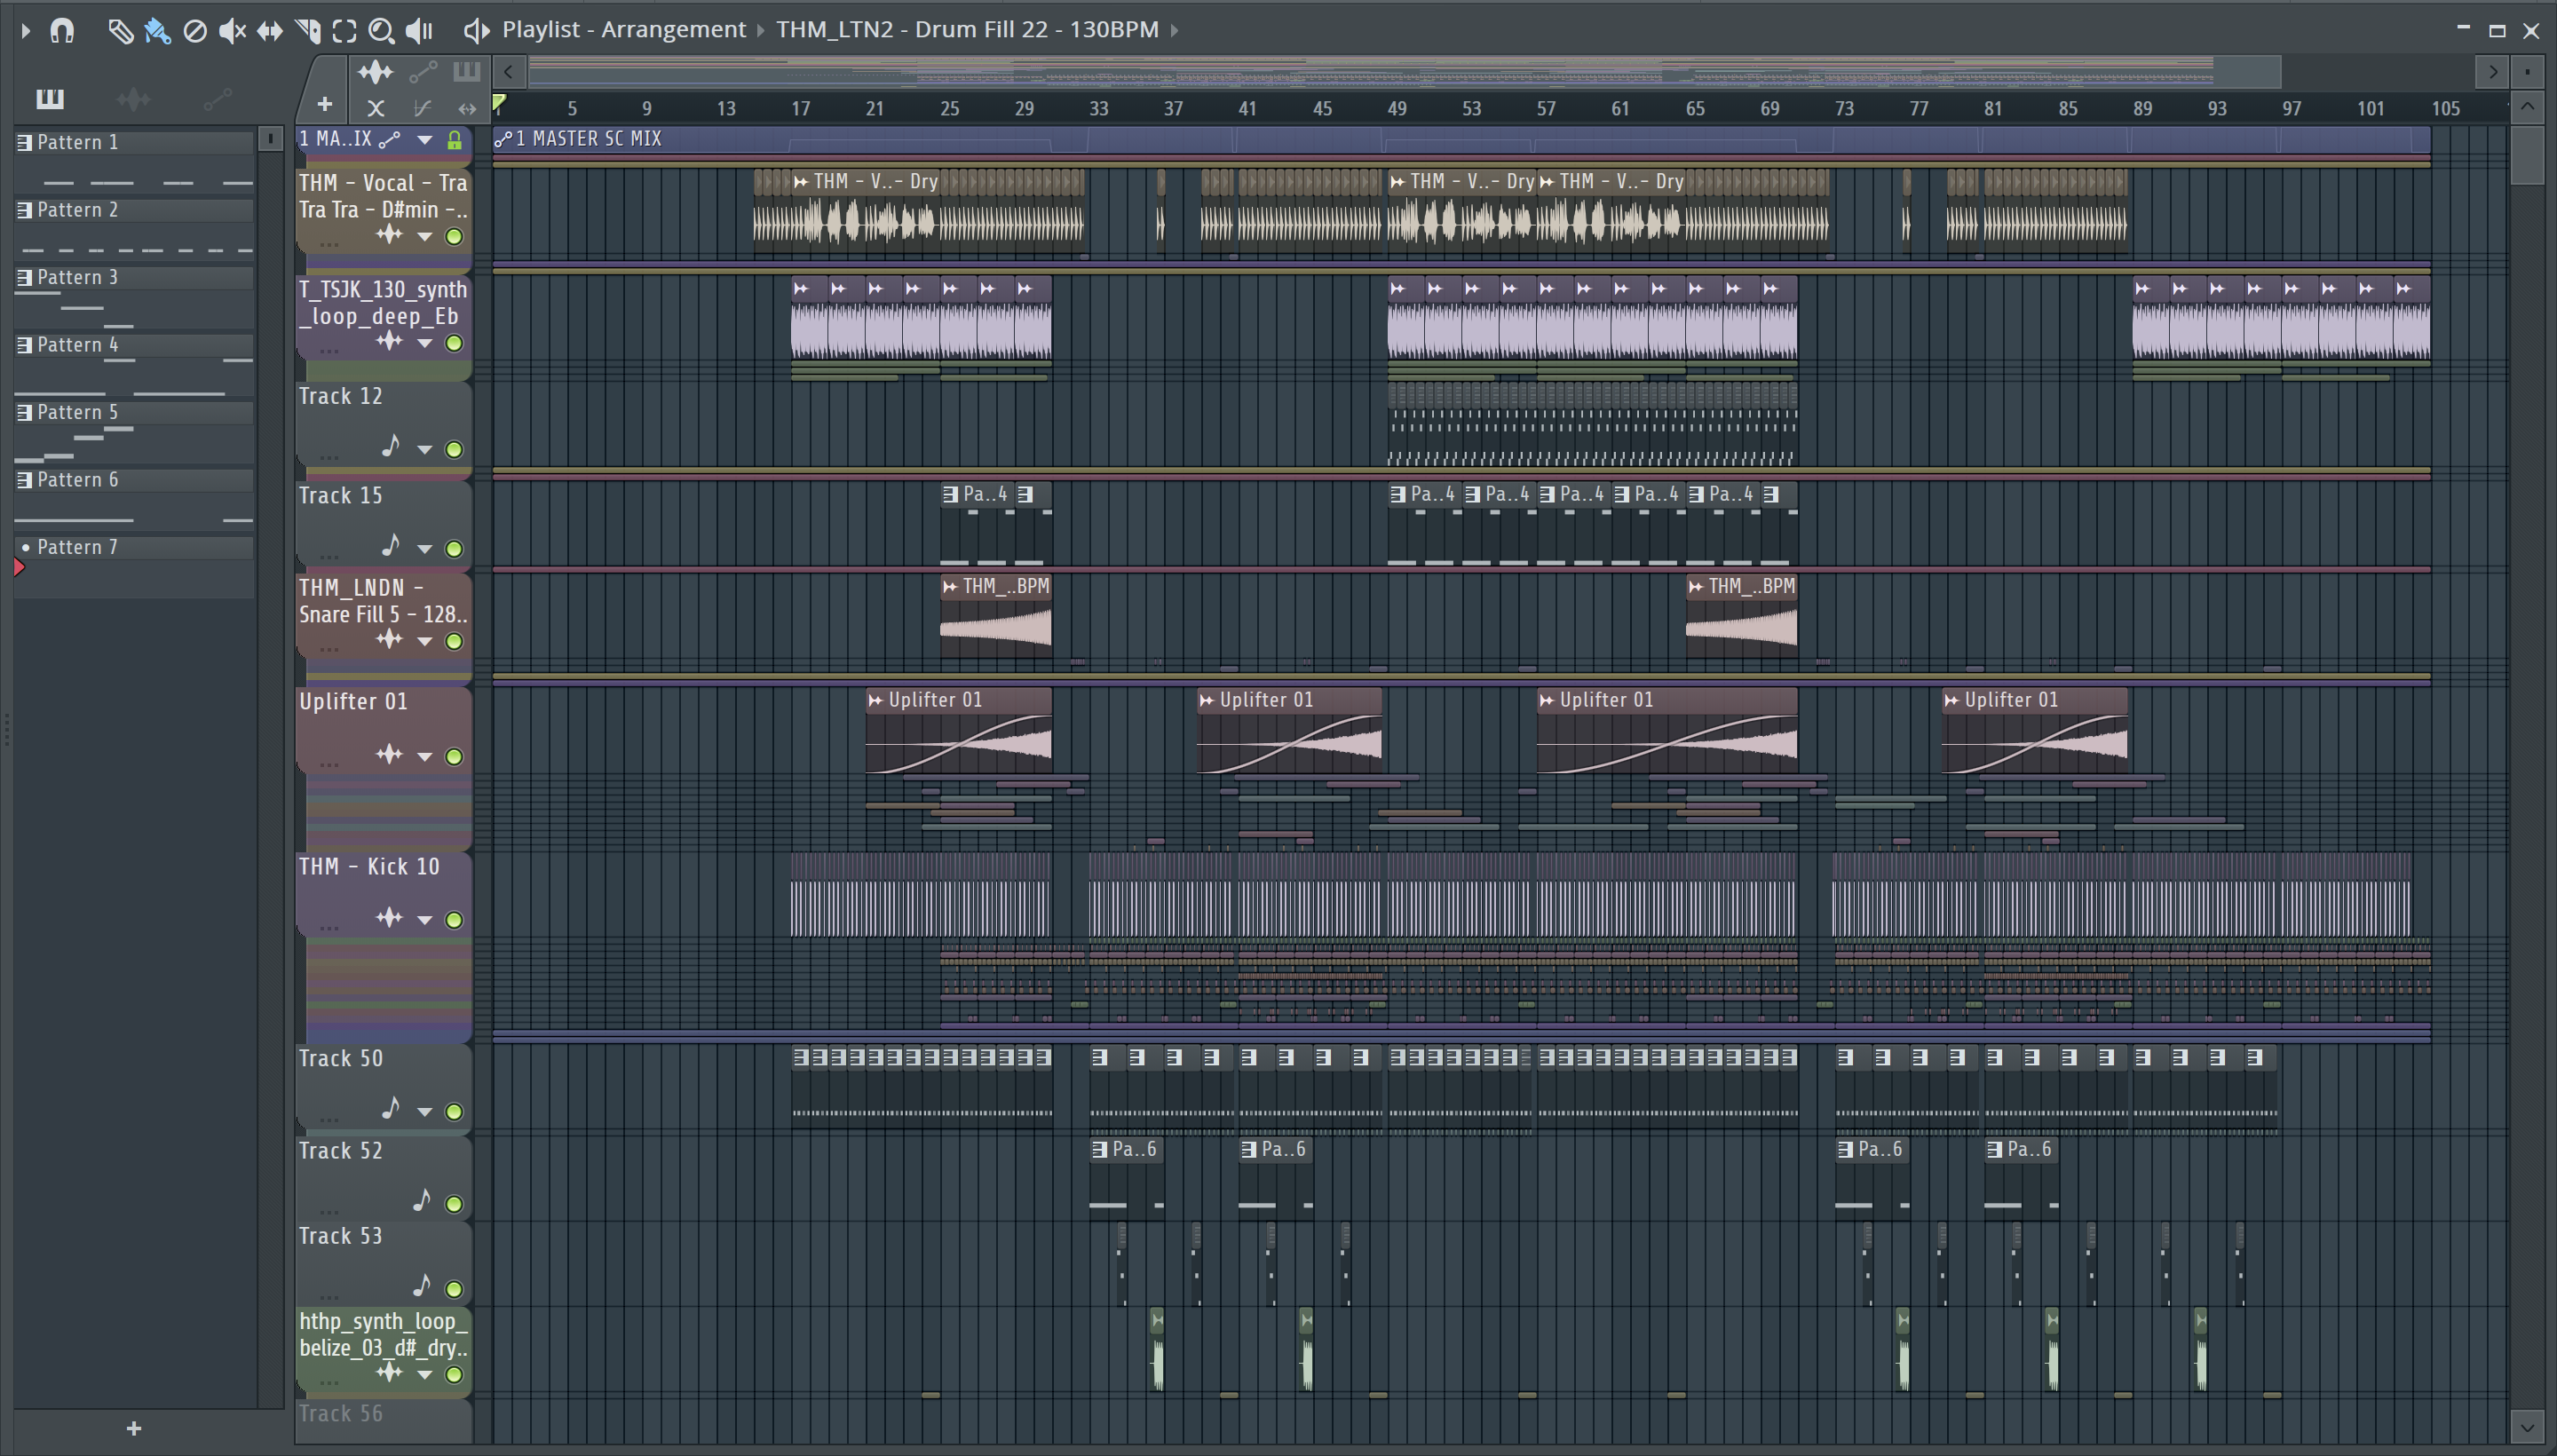Open THM_LNDN Snare Fill track dropdown
This screenshot has width=2557, height=1456.
click(x=425, y=642)
